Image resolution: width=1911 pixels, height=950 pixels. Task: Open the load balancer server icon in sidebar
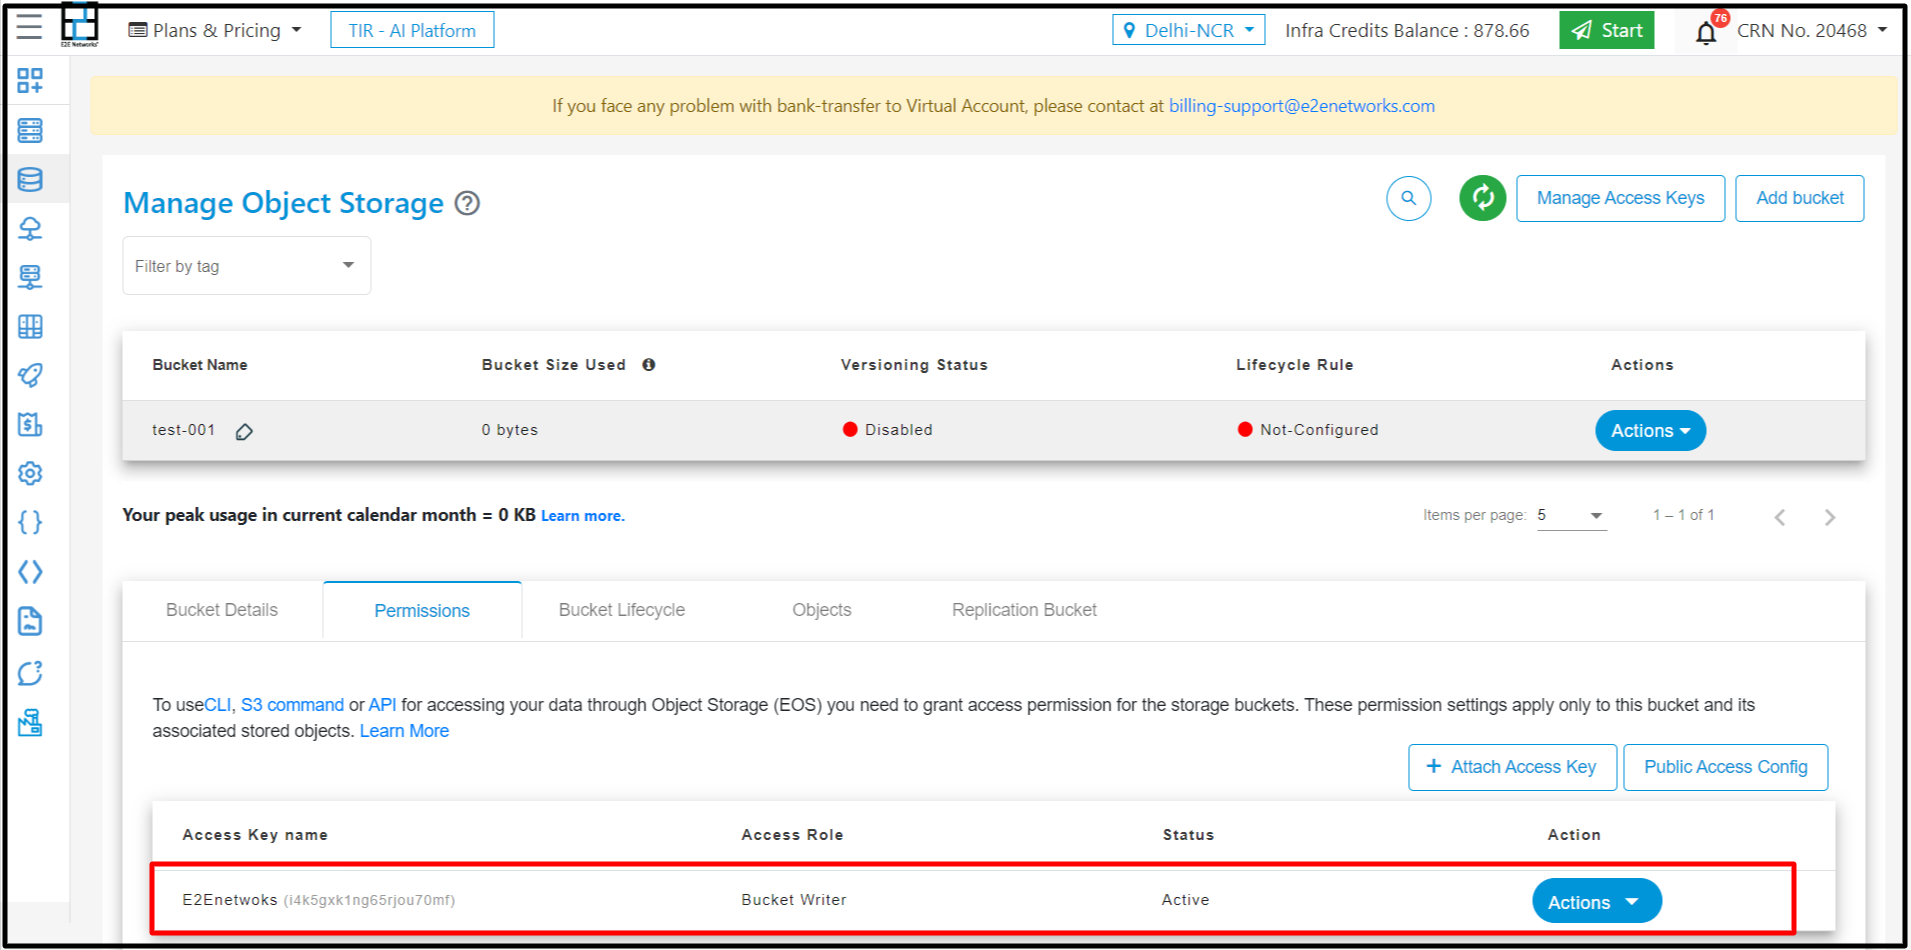[30, 277]
